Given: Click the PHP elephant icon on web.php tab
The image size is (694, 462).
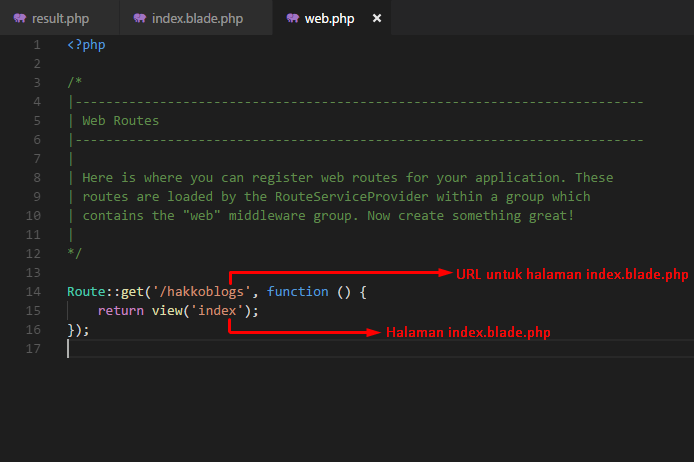Looking at the screenshot, I should click(293, 18).
